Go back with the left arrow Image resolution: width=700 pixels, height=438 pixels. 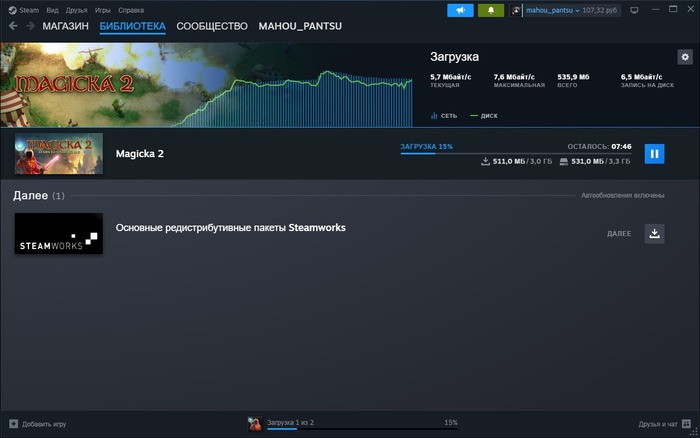click(13, 26)
